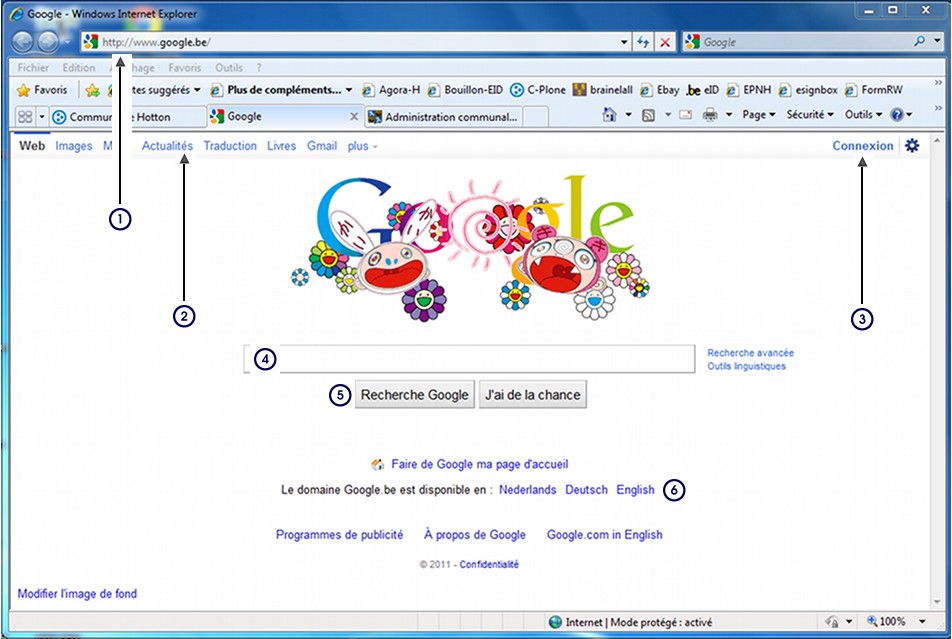Click the Favoris star button
952x639 pixels.
pos(42,90)
